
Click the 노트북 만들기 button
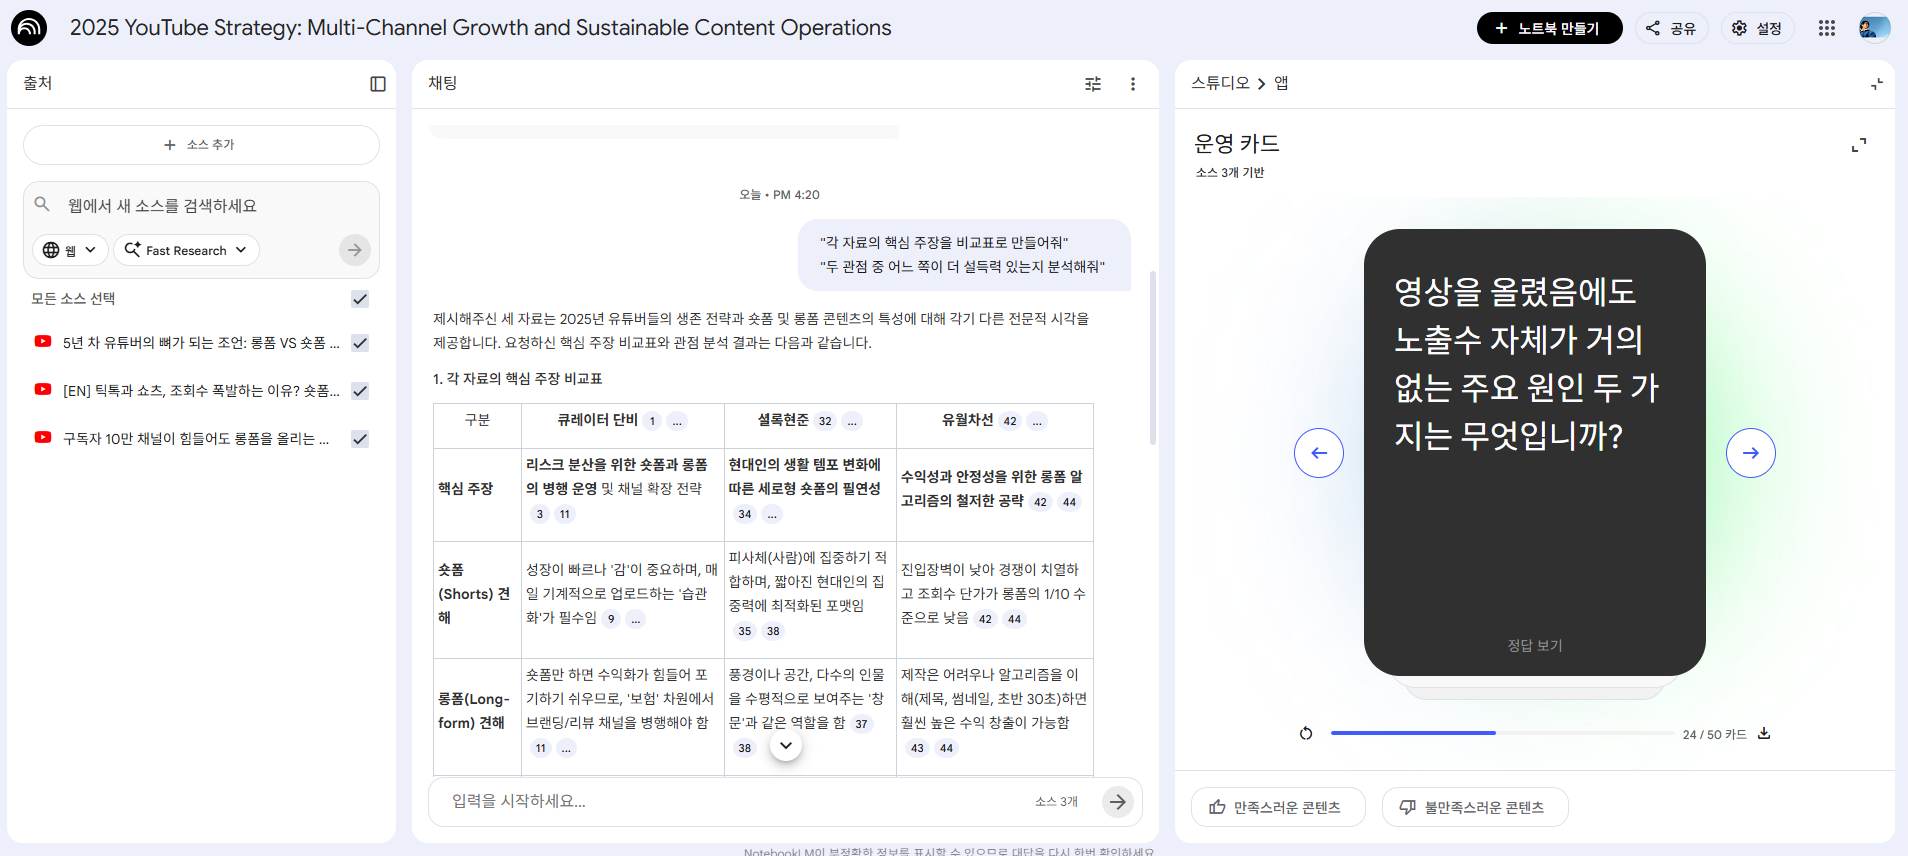(x=1549, y=28)
